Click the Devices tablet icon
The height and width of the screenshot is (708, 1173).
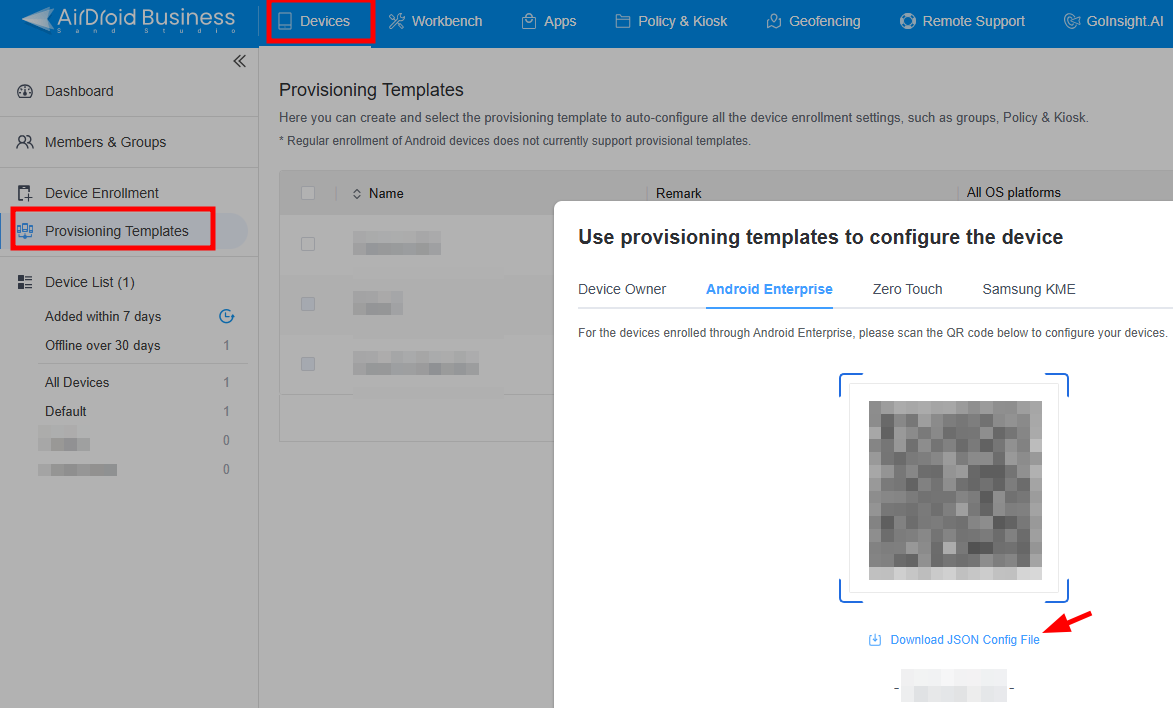[x=285, y=21]
